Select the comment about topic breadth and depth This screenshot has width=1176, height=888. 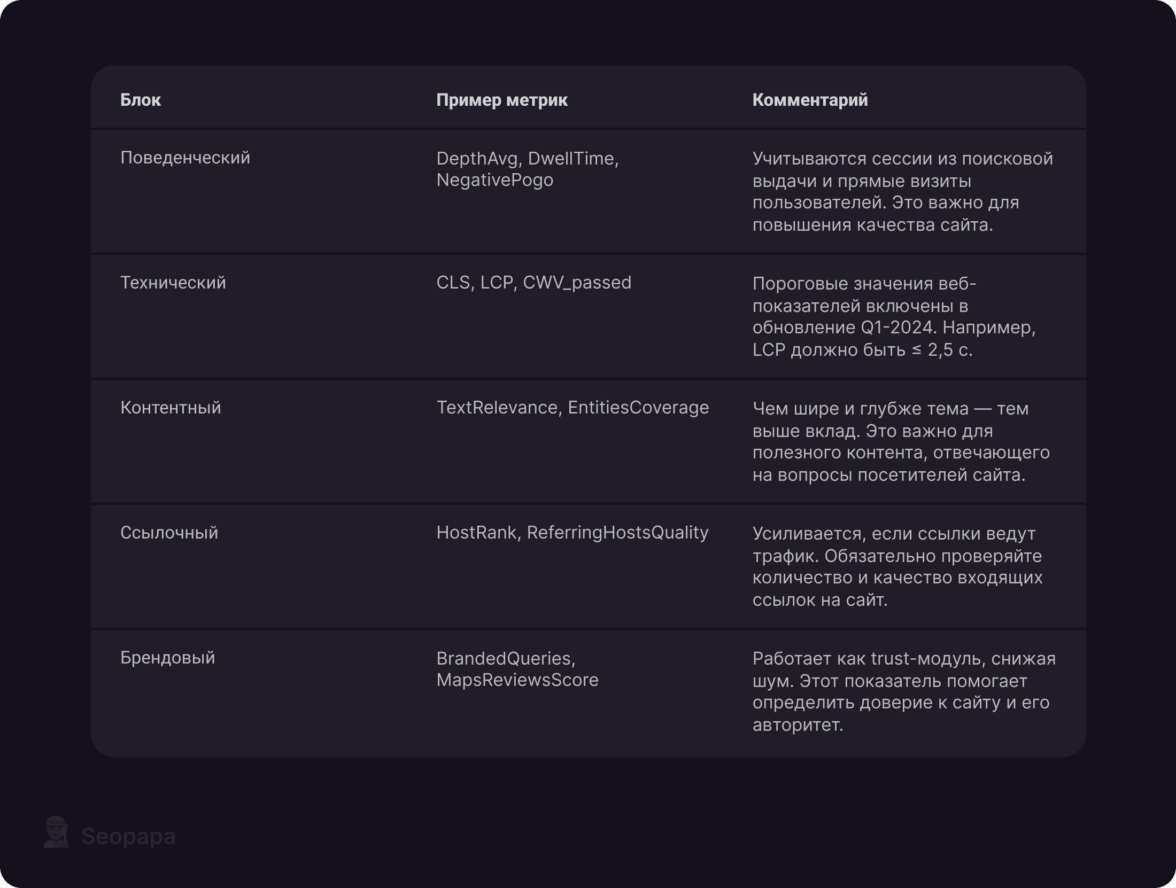(901, 441)
